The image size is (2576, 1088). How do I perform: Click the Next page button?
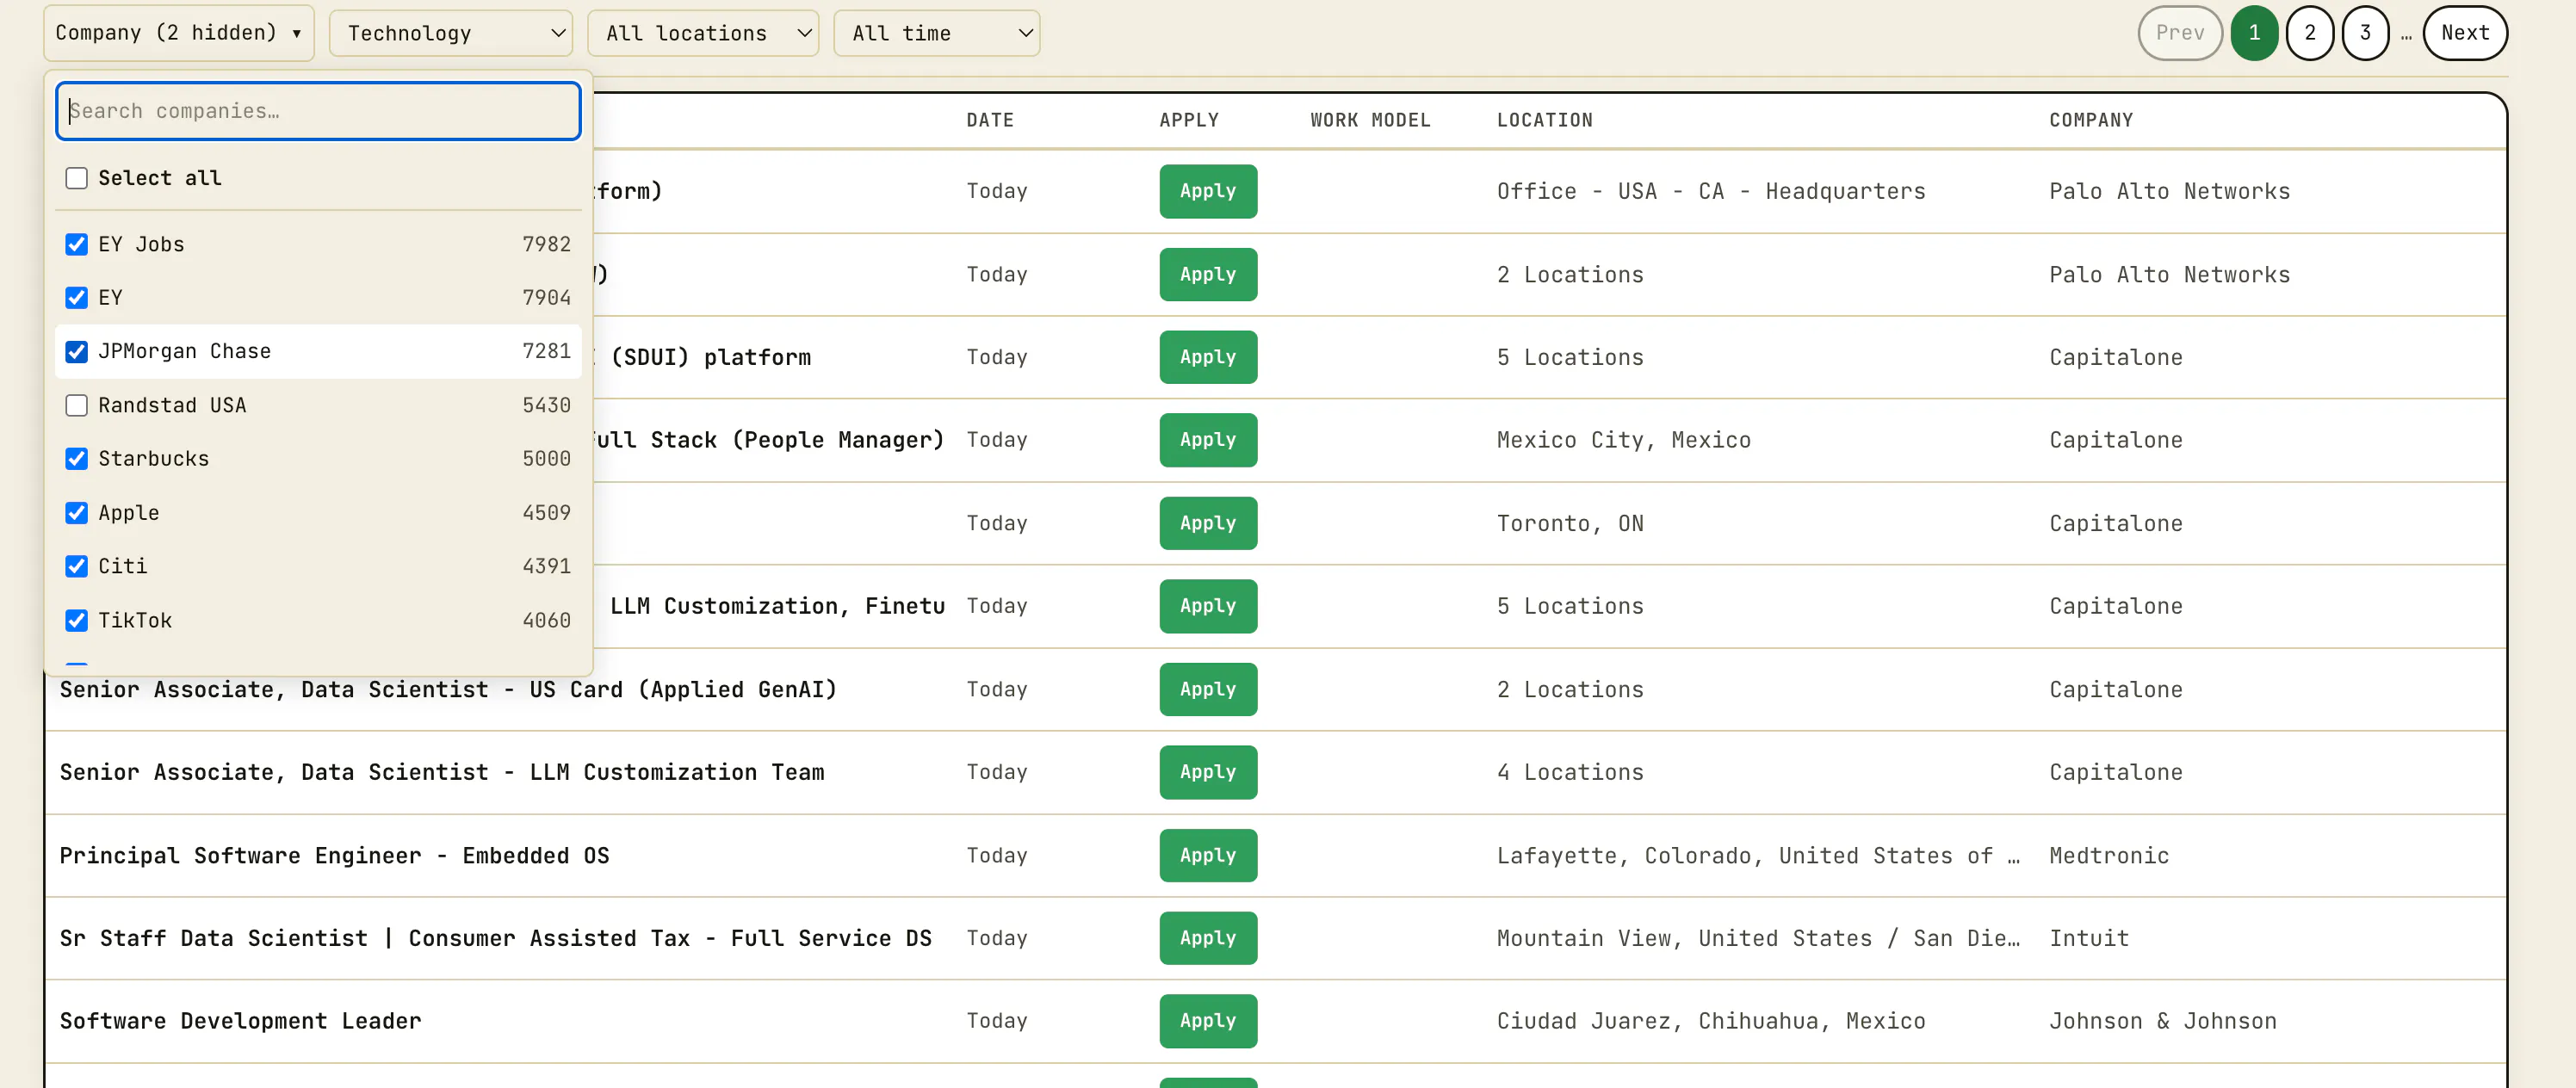(2465, 33)
